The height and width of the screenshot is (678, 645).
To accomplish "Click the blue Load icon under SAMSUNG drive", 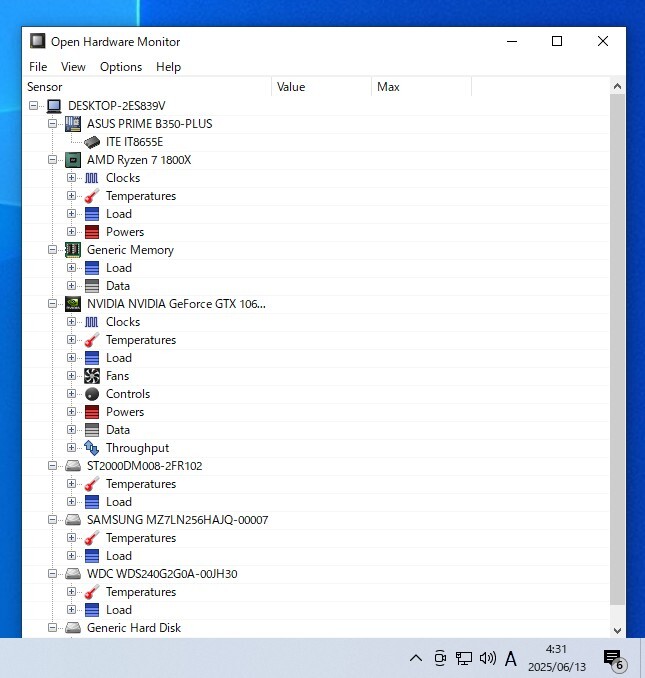I will point(92,556).
